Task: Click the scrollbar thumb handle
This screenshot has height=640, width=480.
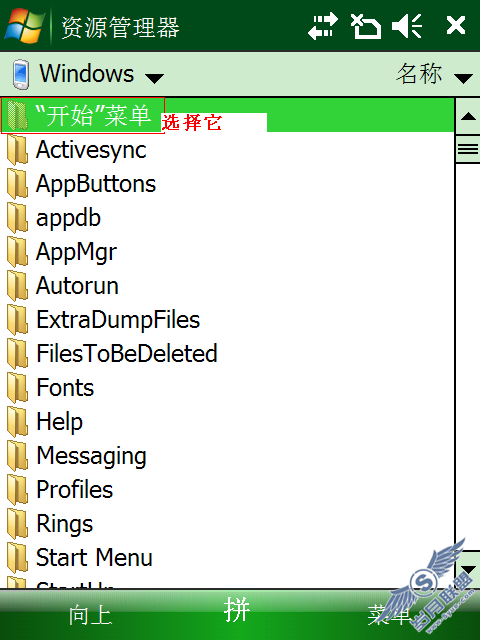Action: [468, 149]
